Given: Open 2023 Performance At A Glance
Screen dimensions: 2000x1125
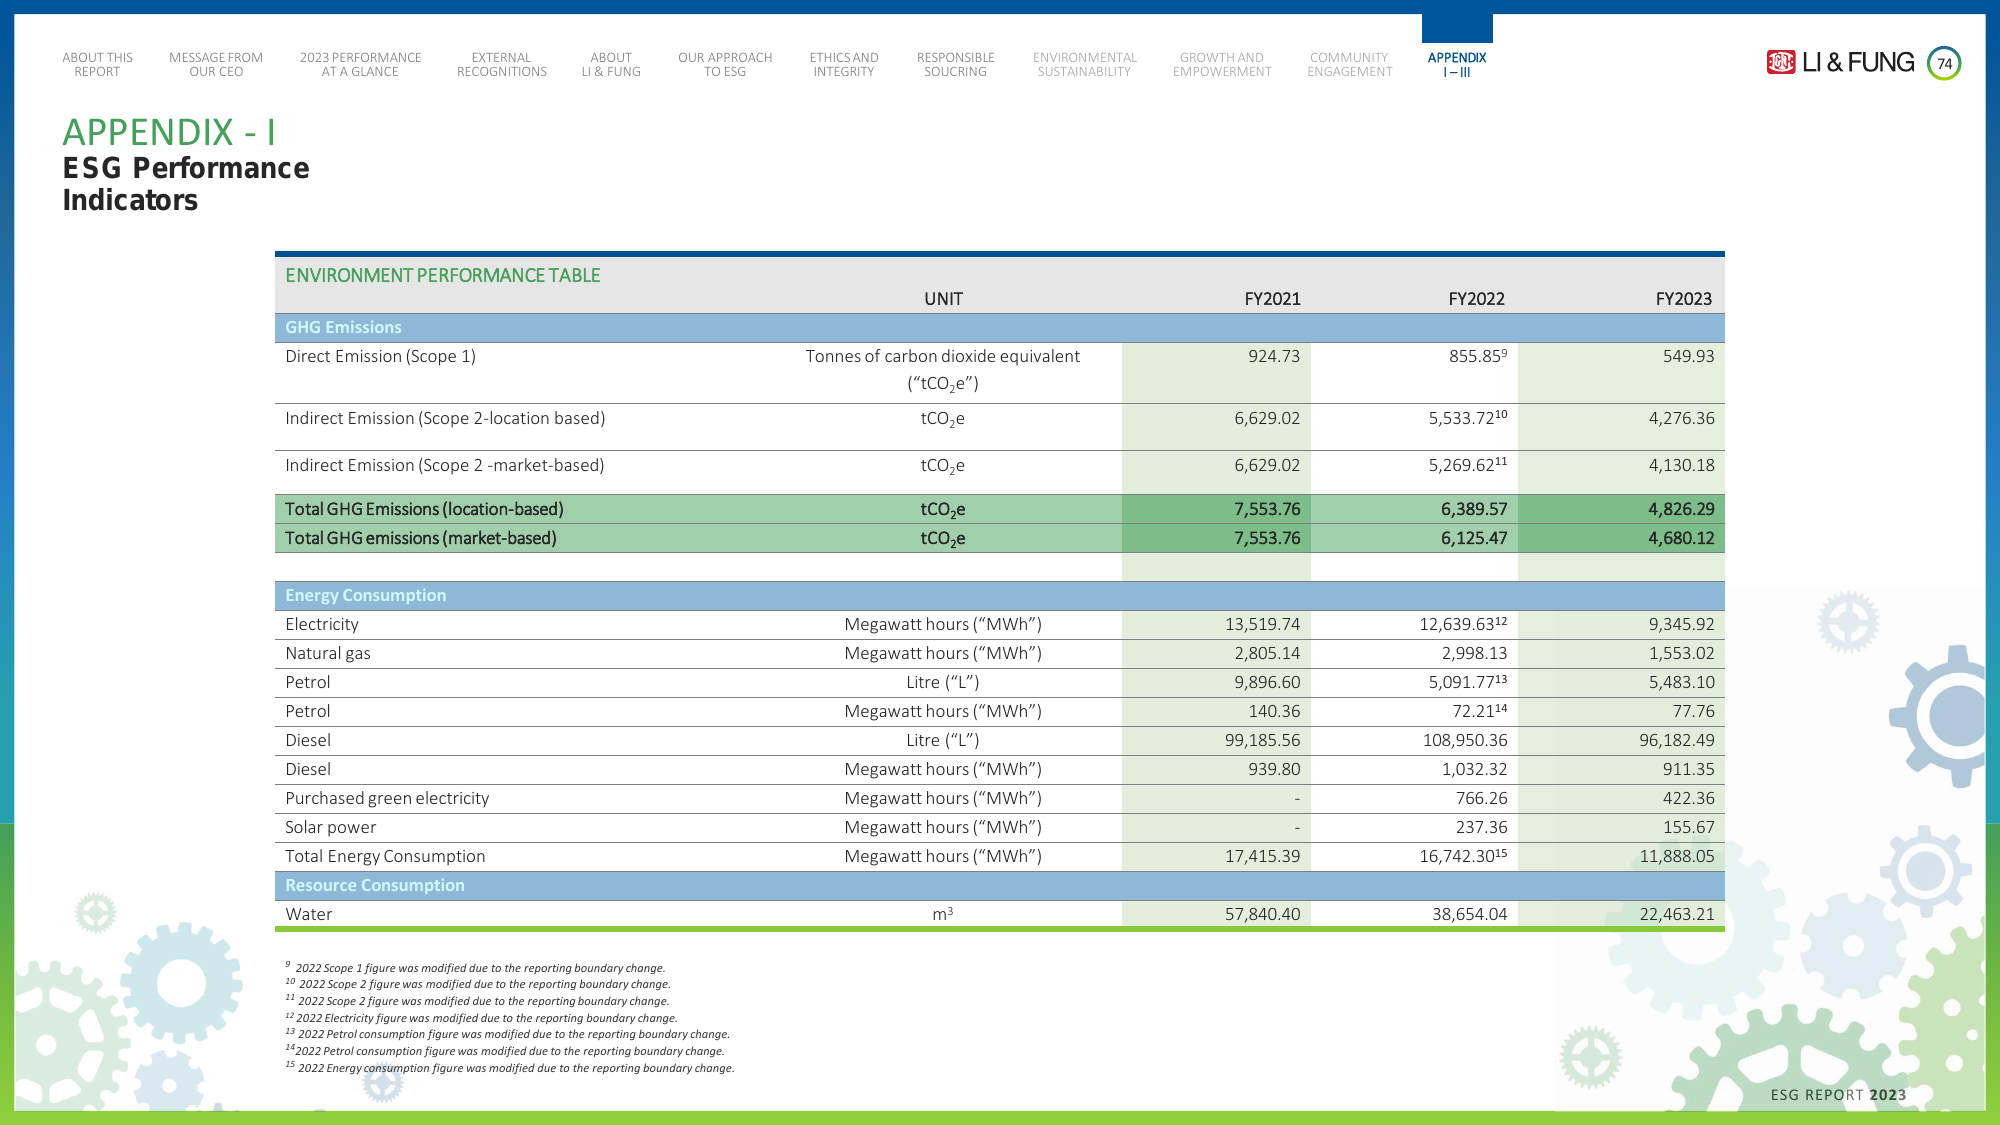Looking at the screenshot, I should tap(360, 65).
